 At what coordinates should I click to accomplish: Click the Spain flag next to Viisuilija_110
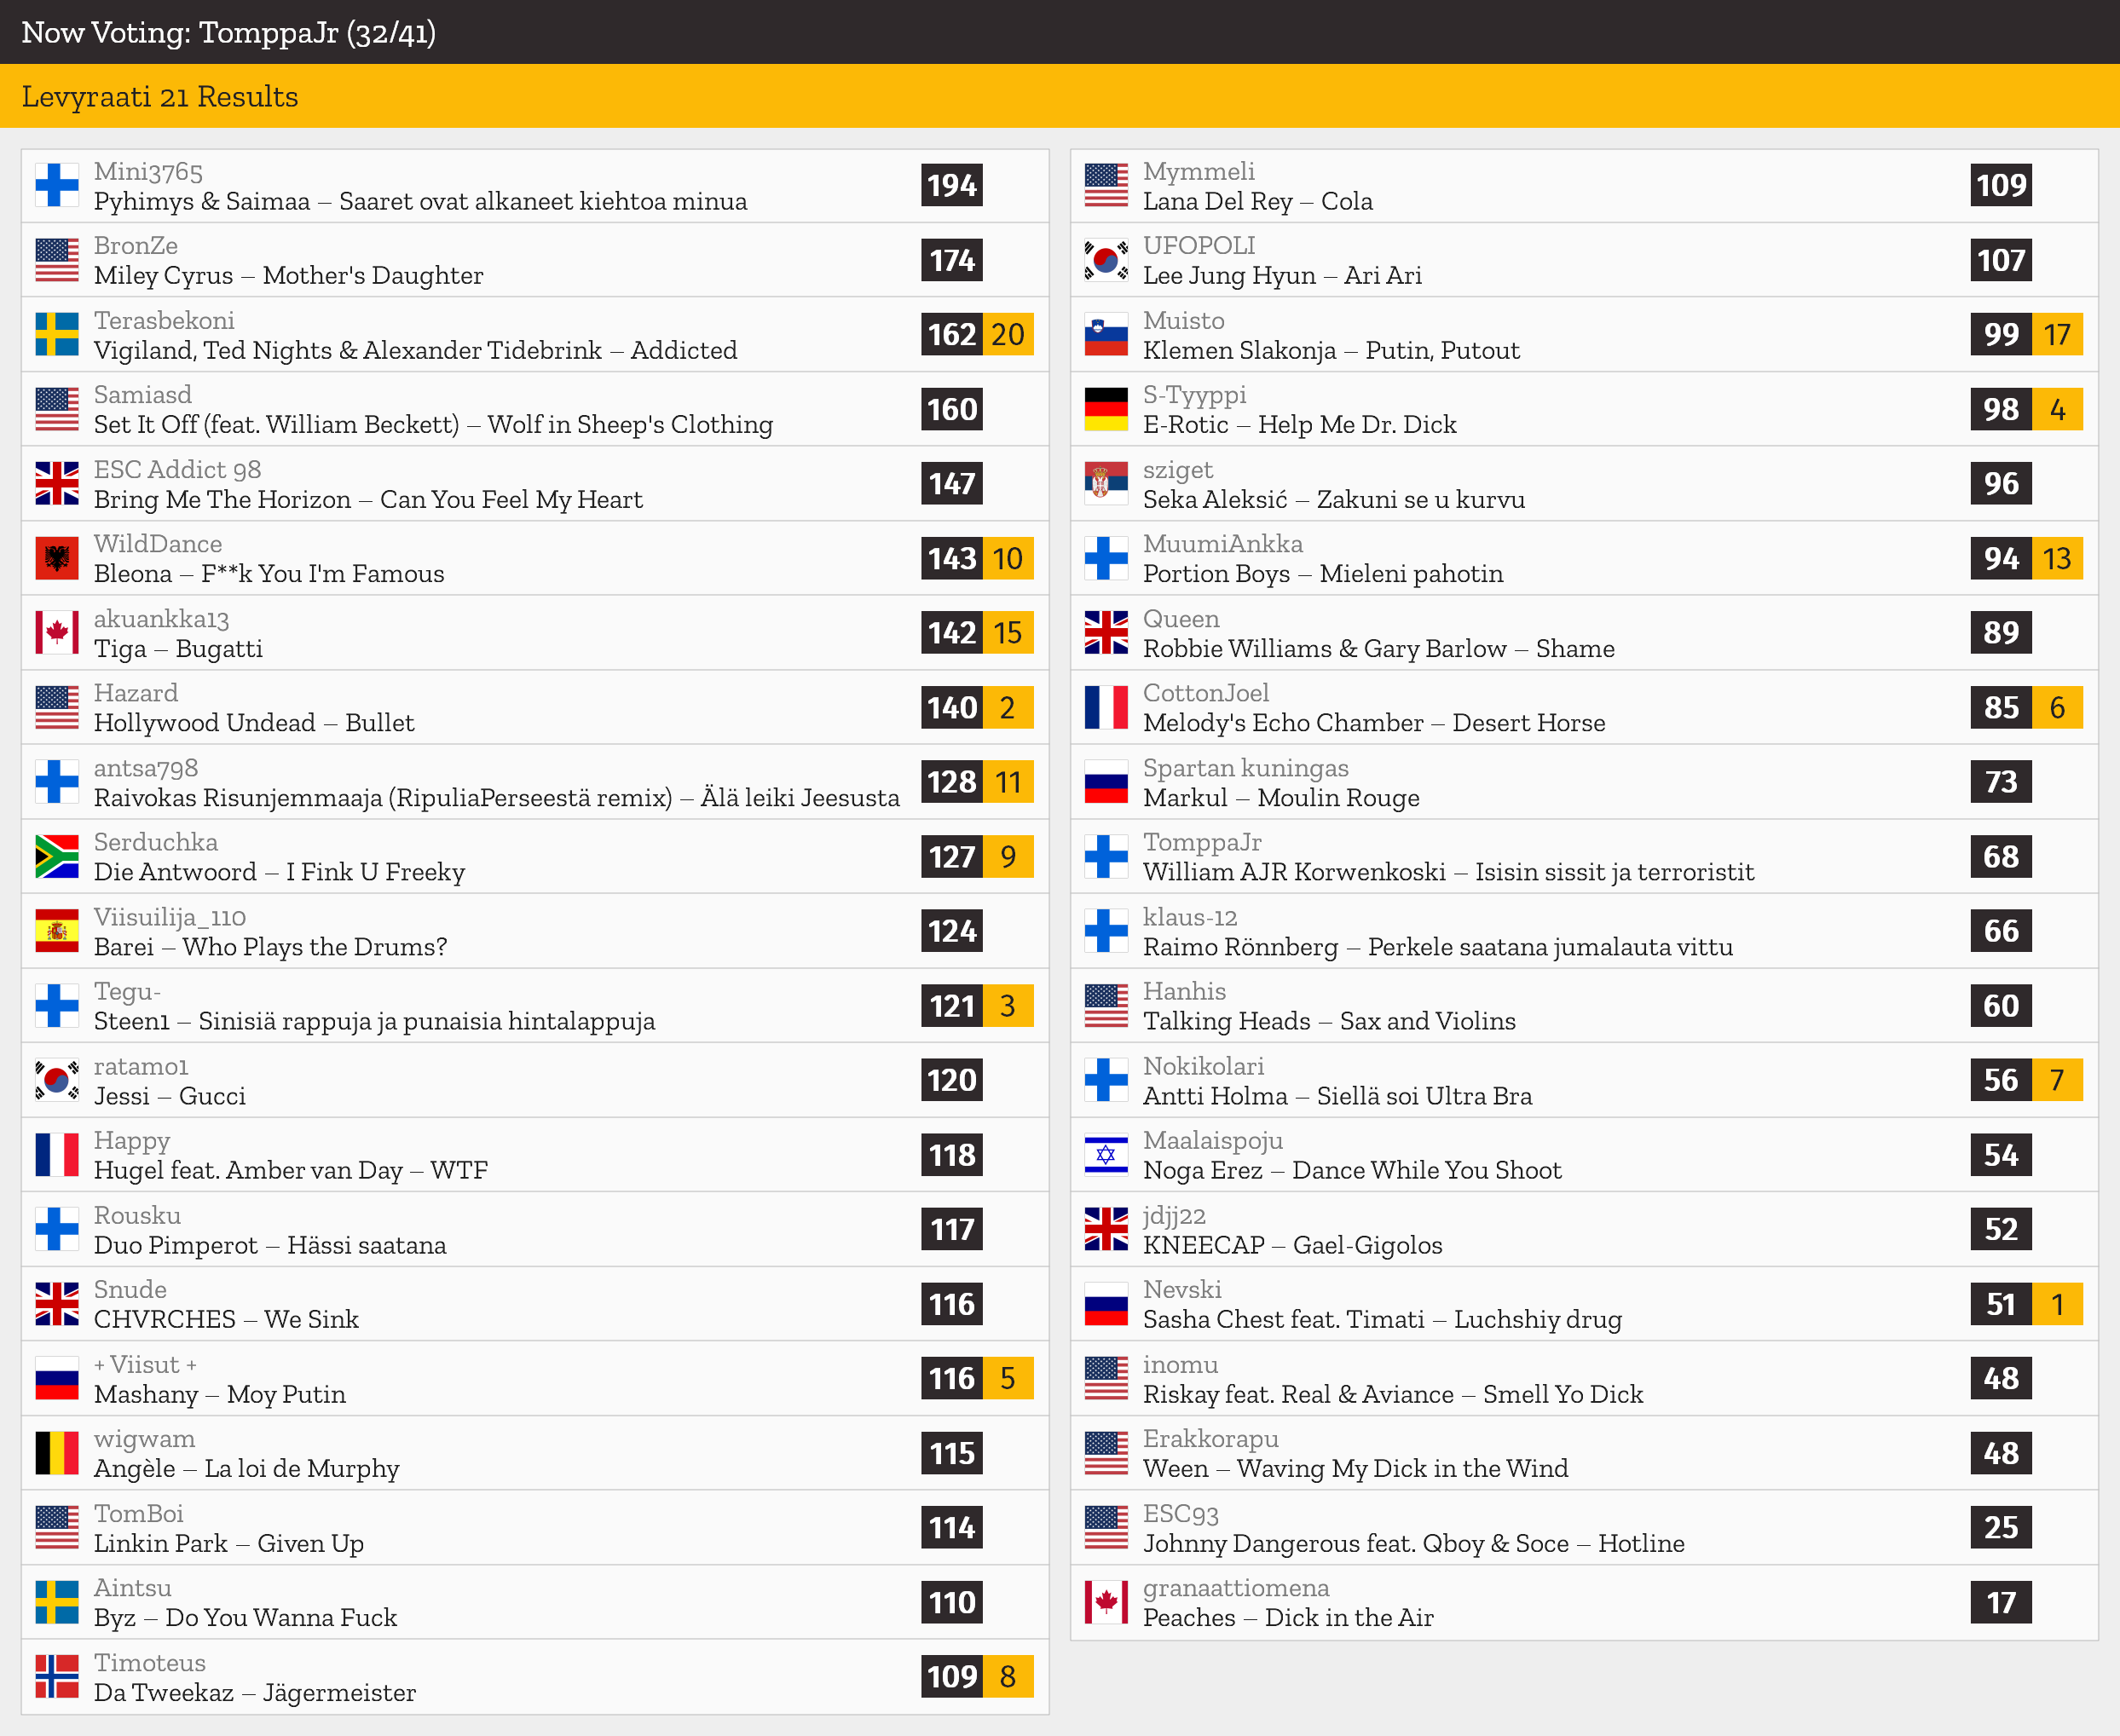coord(57,932)
